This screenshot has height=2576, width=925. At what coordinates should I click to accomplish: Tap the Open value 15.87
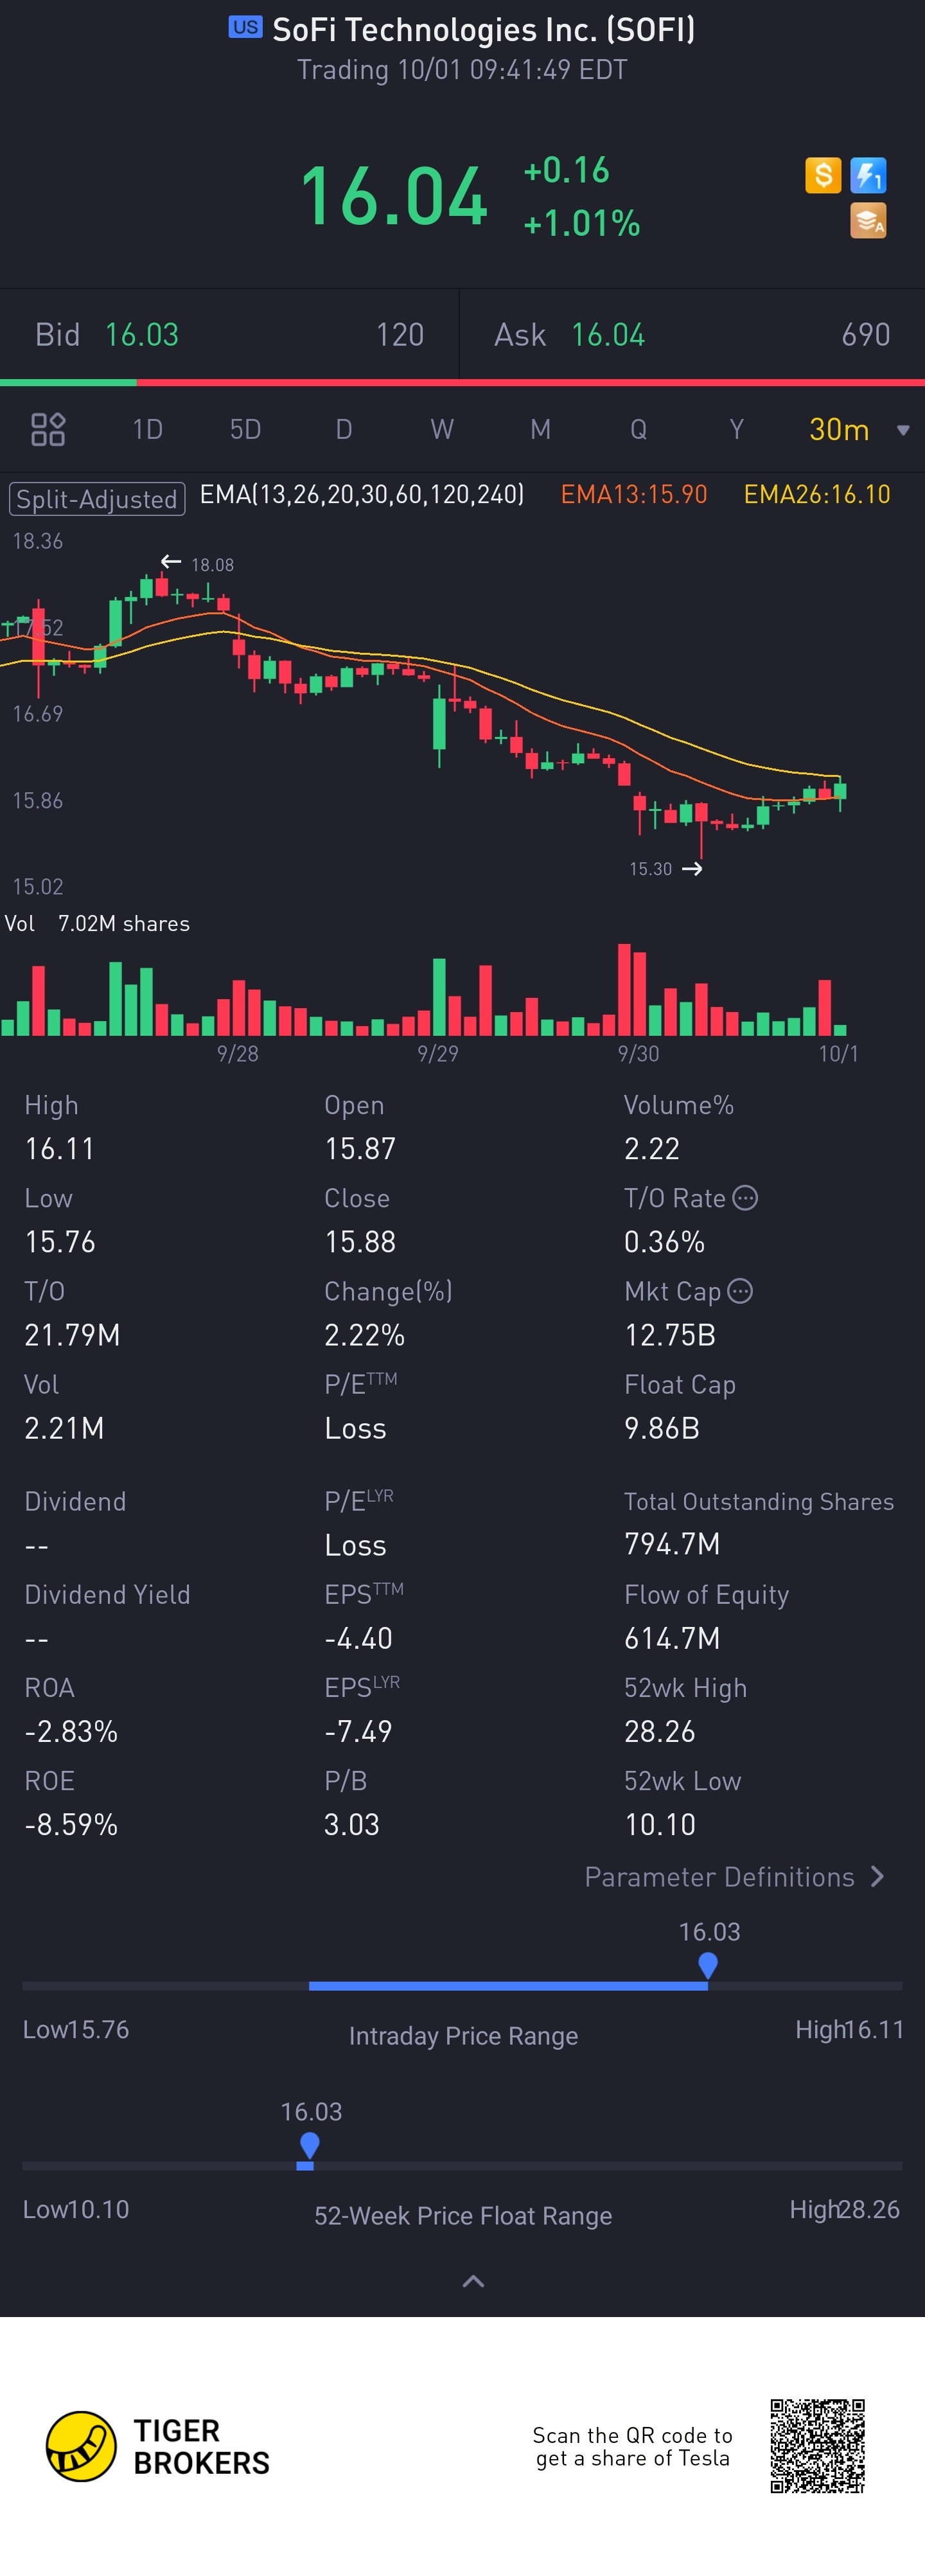click(x=360, y=1148)
